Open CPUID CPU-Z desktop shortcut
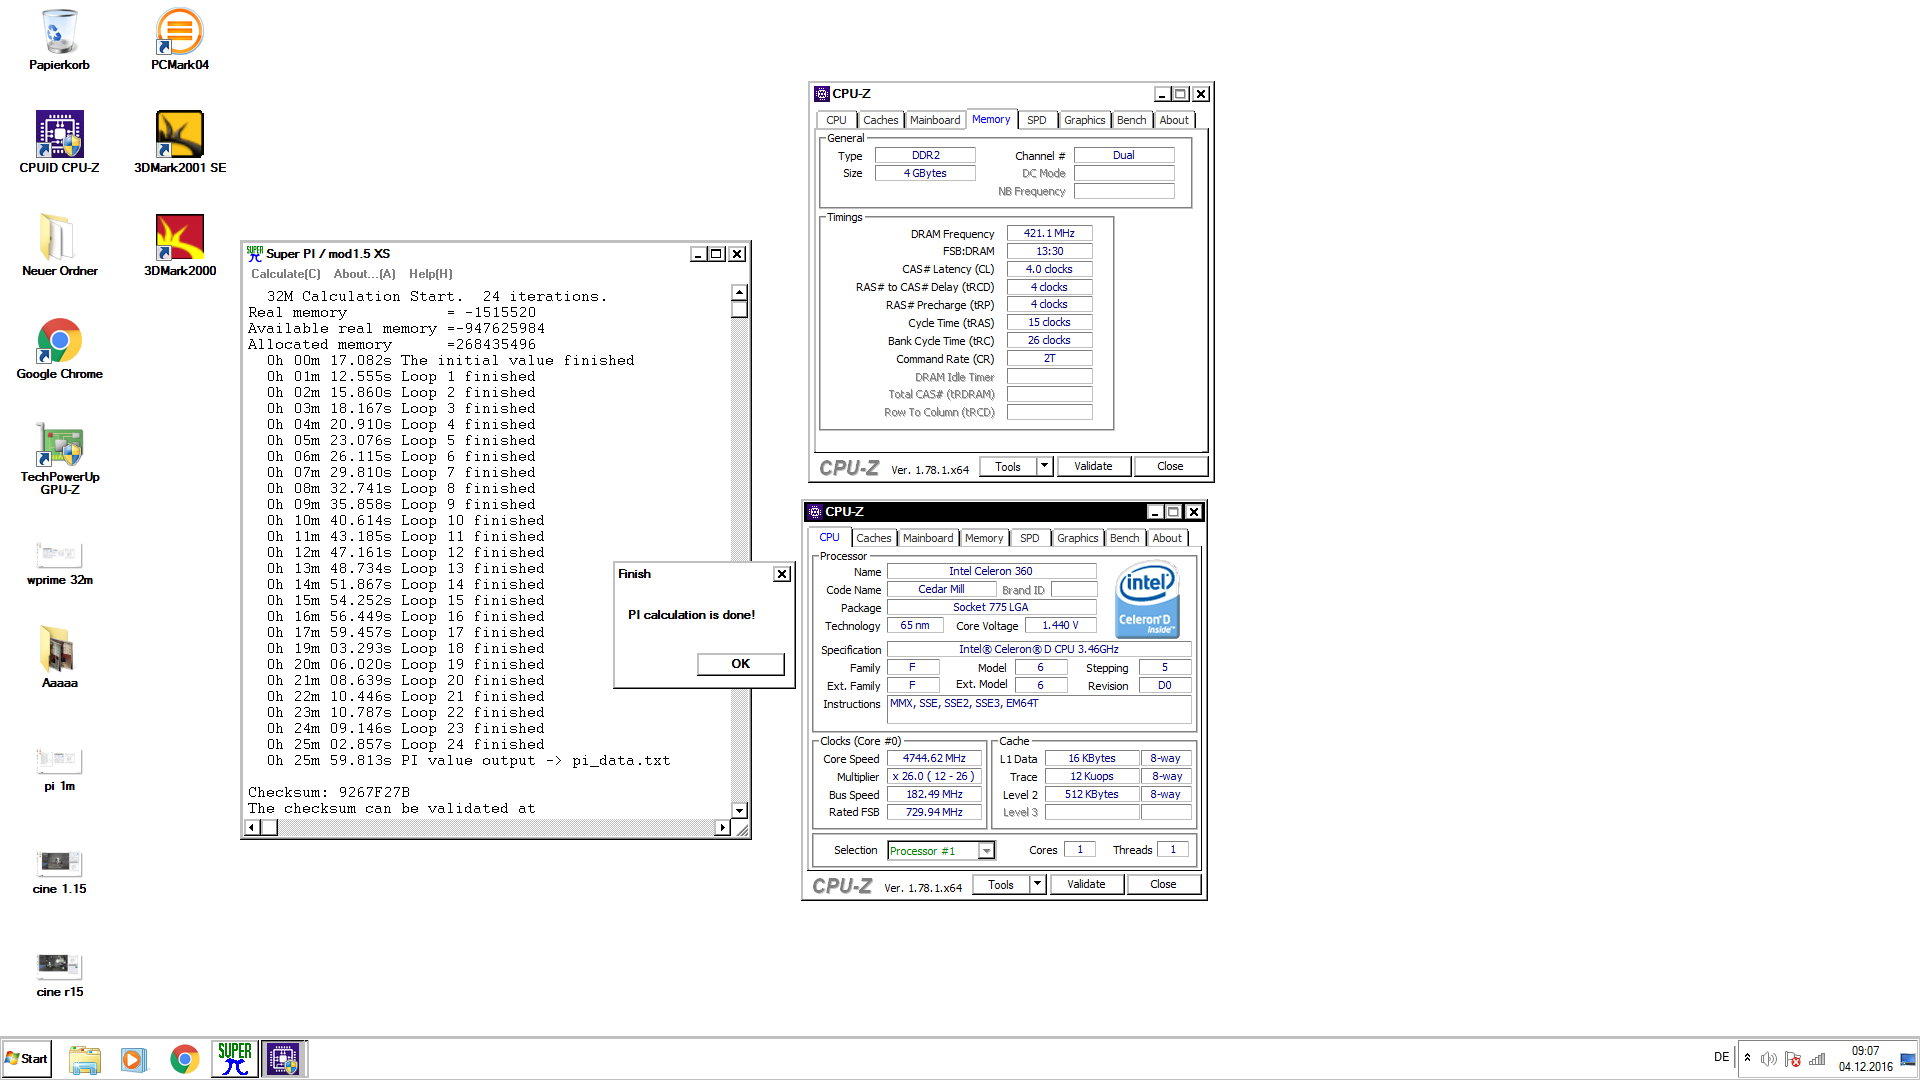The width and height of the screenshot is (1920, 1080). click(59, 142)
